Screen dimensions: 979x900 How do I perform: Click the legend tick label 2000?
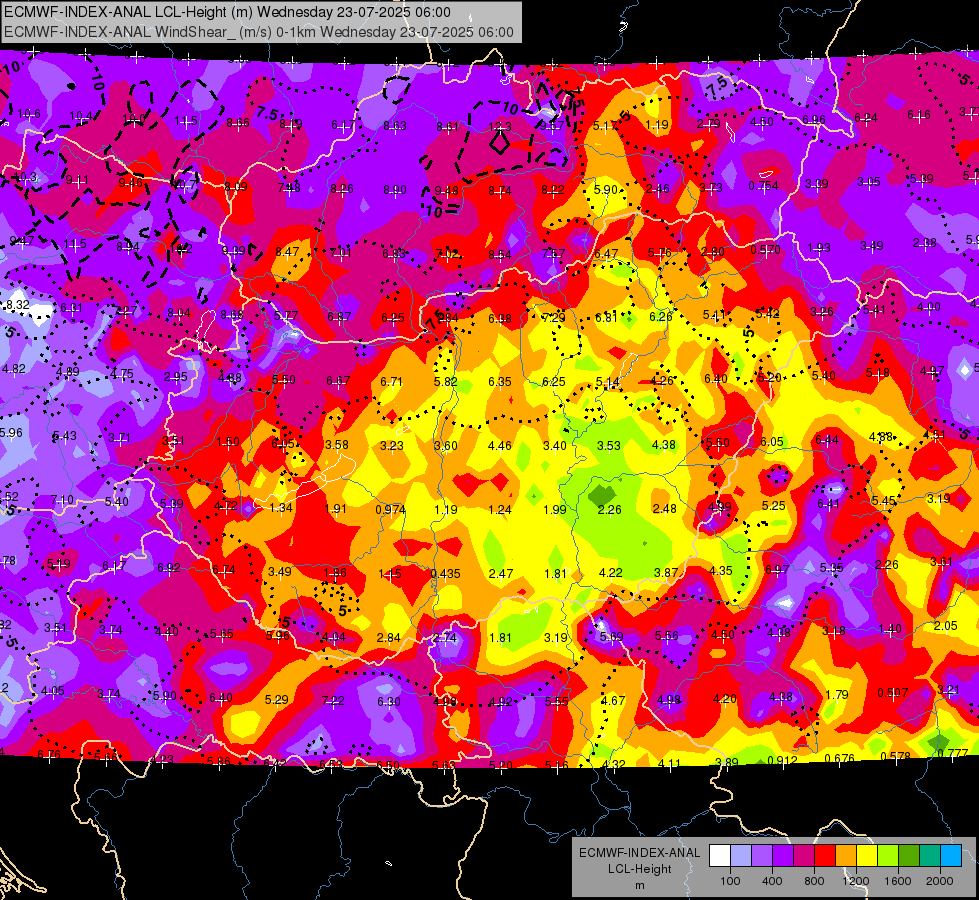click(940, 881)
